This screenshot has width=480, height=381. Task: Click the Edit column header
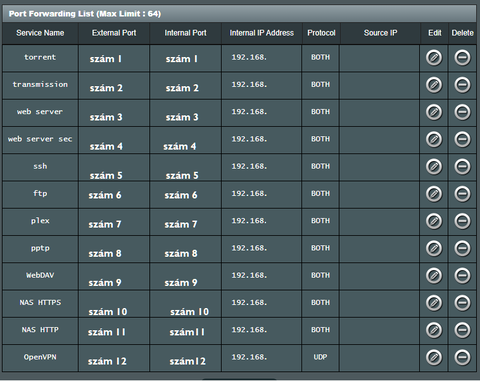pyautogui.click(x=434, y=33)
